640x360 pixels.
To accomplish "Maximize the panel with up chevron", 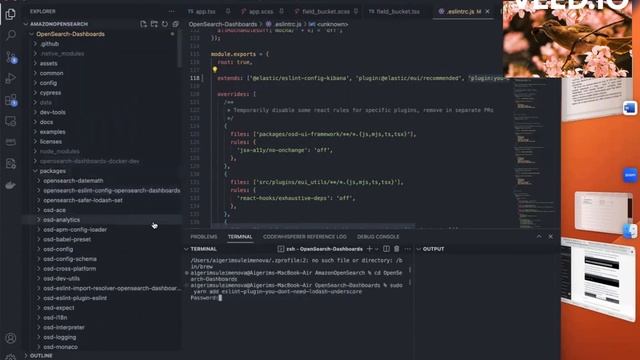I will tap(539, 236).
